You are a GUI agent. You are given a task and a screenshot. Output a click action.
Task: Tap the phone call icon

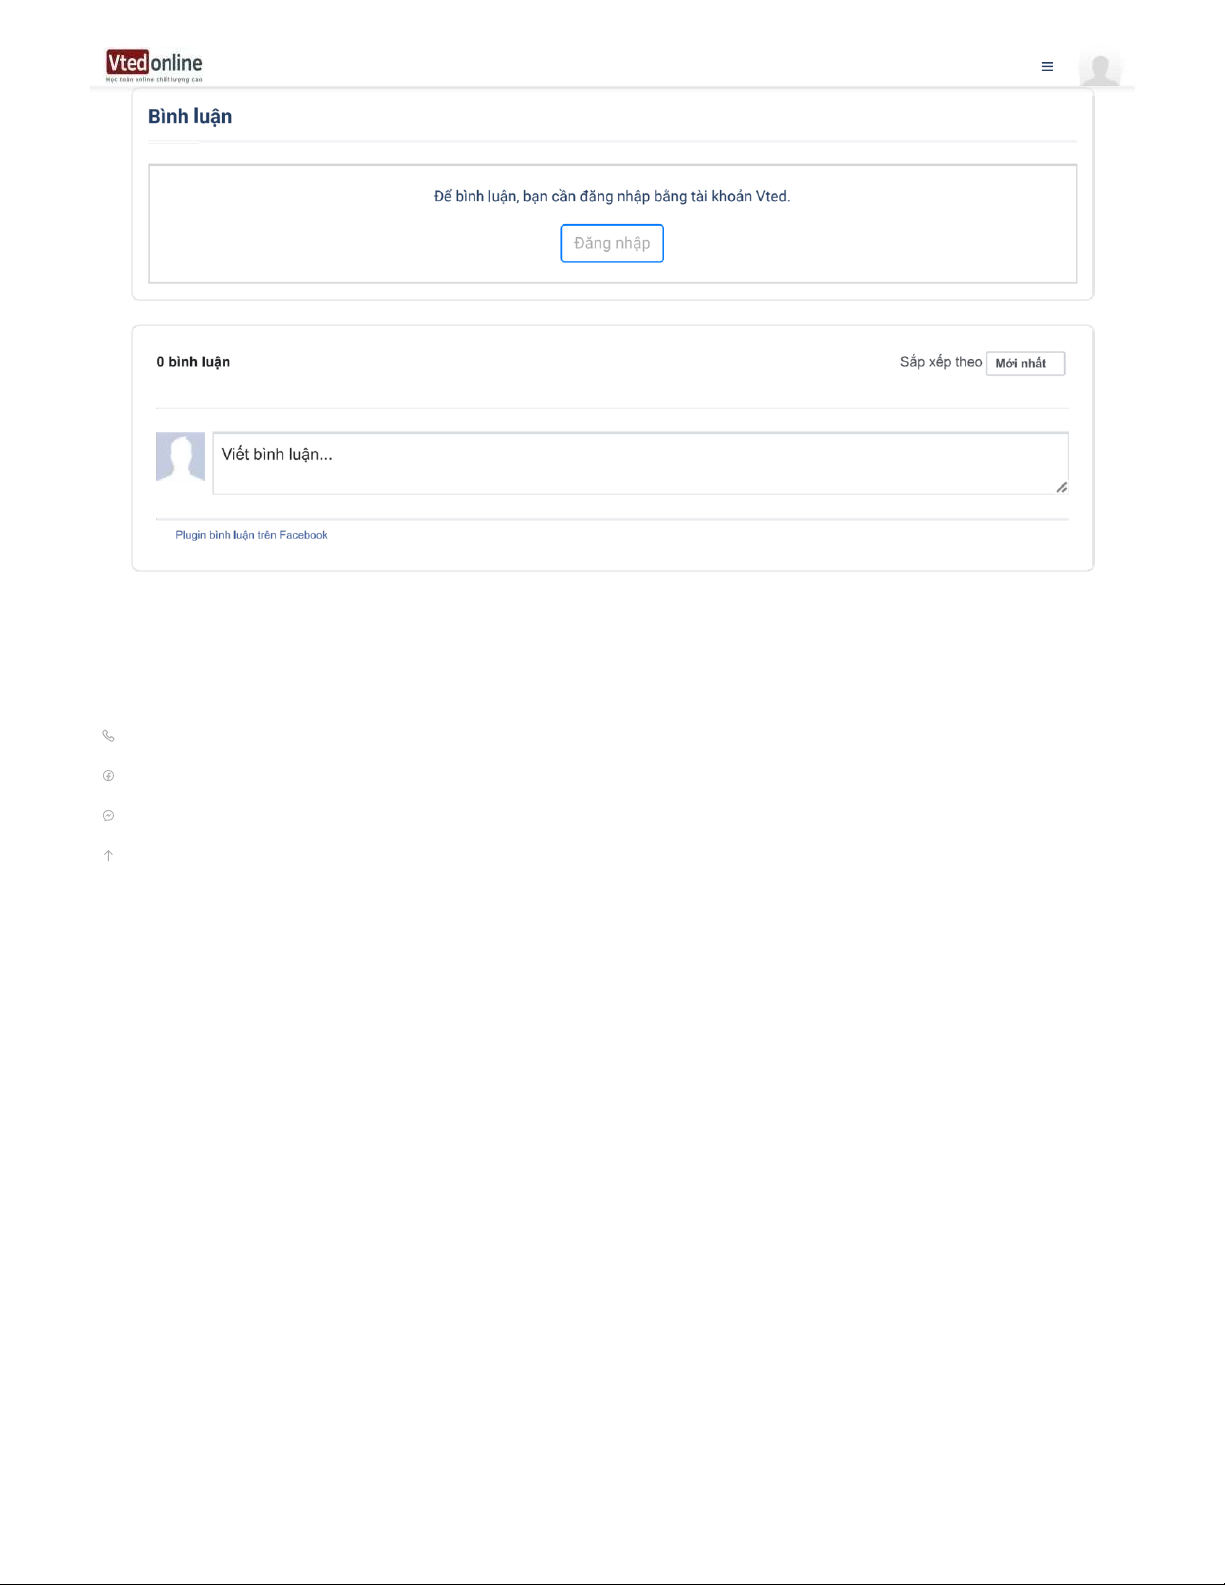pyautogui.click(x=108, y=736)
